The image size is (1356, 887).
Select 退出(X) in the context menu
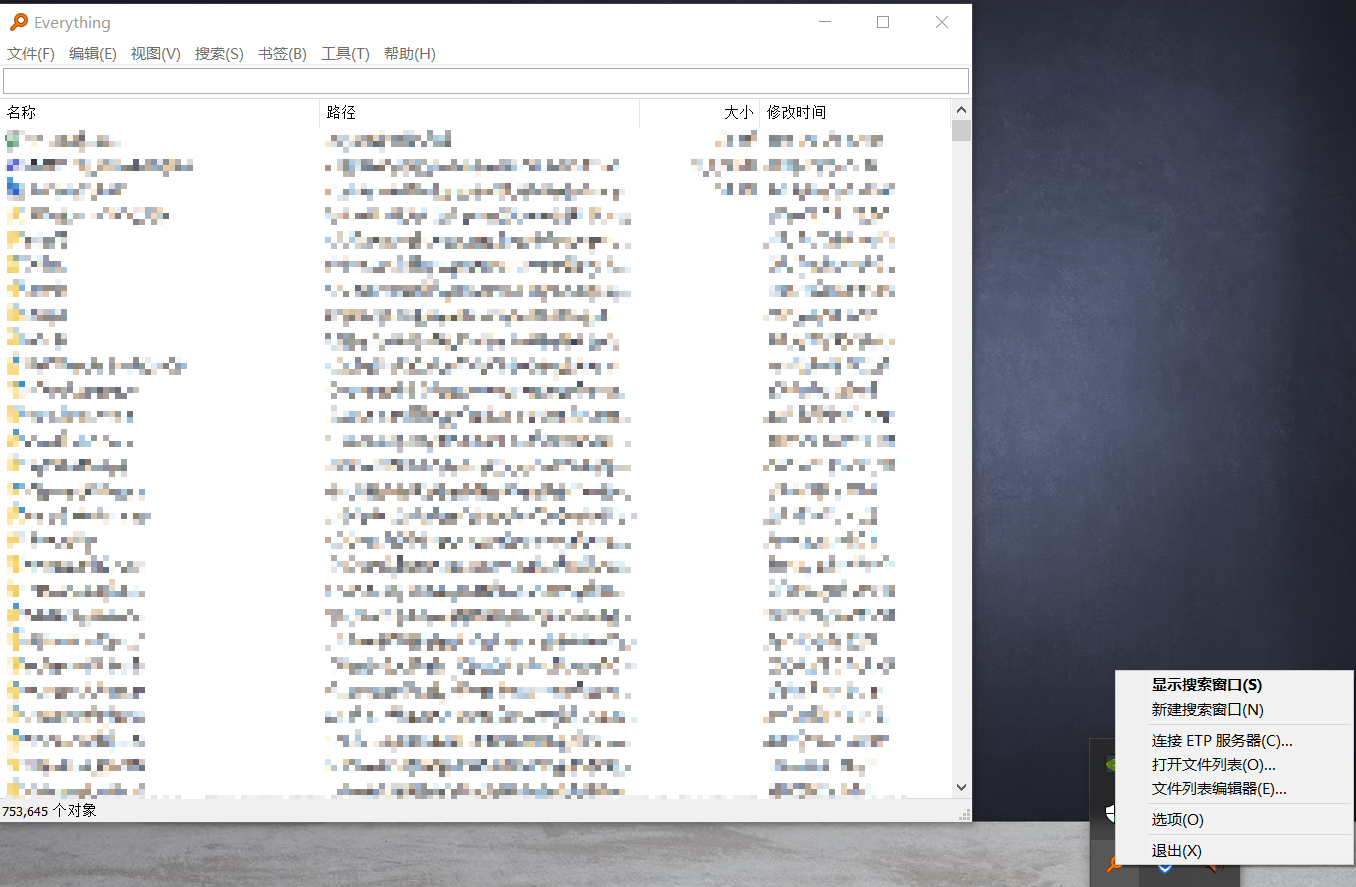(1176, 851)
